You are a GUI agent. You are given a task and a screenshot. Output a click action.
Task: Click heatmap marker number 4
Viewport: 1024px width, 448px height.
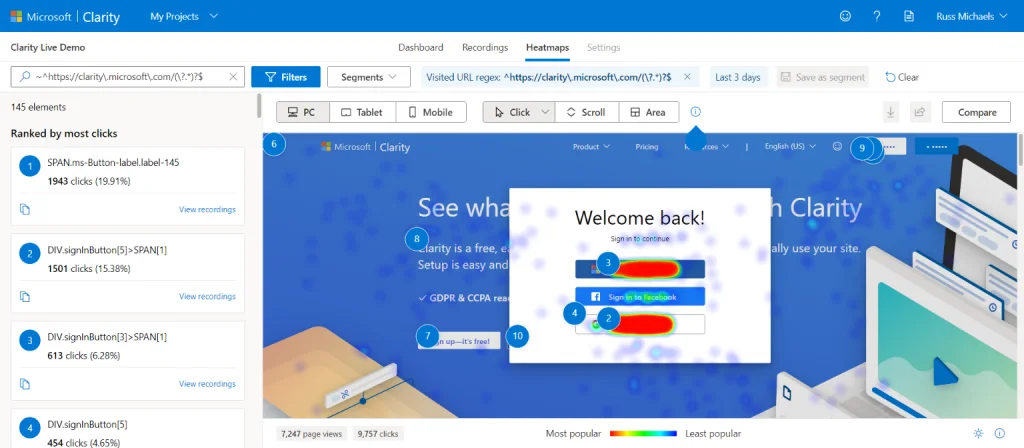coord(575,313)
